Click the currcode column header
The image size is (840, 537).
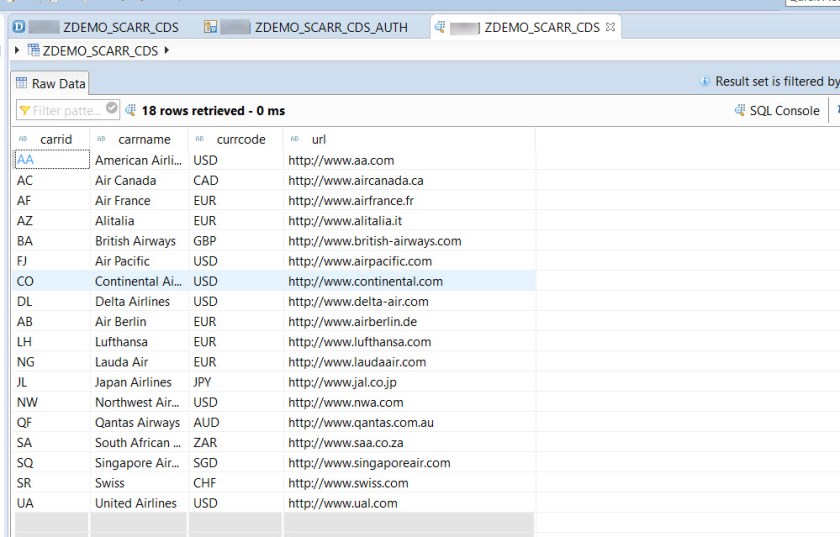click(240, 139)
